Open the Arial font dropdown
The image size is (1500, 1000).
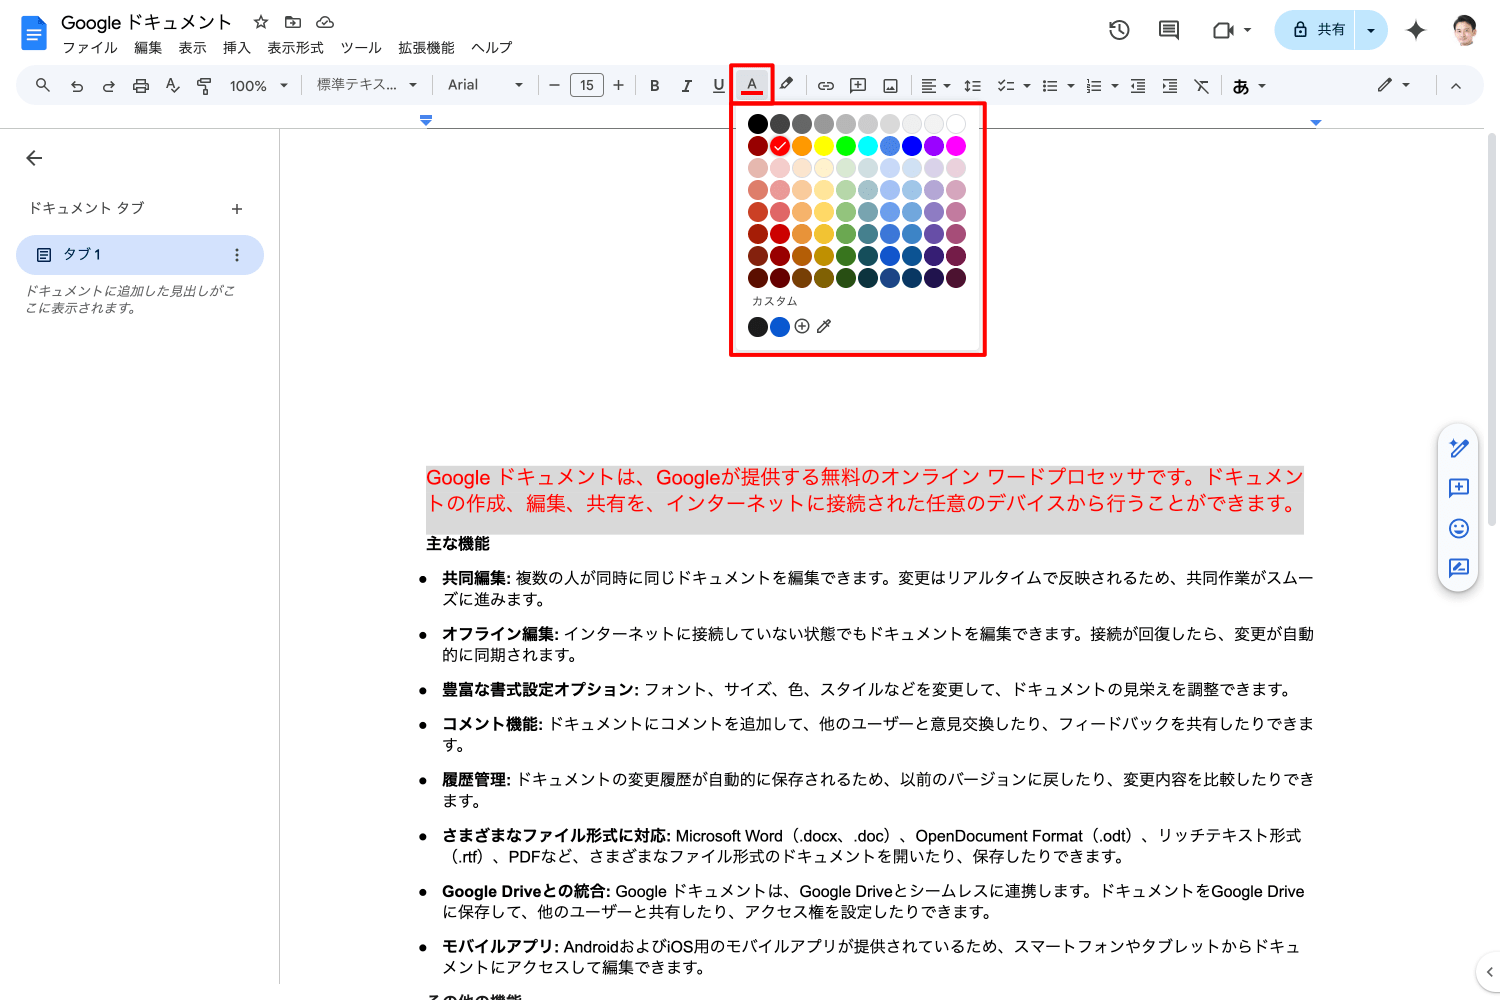pos(486,85)
